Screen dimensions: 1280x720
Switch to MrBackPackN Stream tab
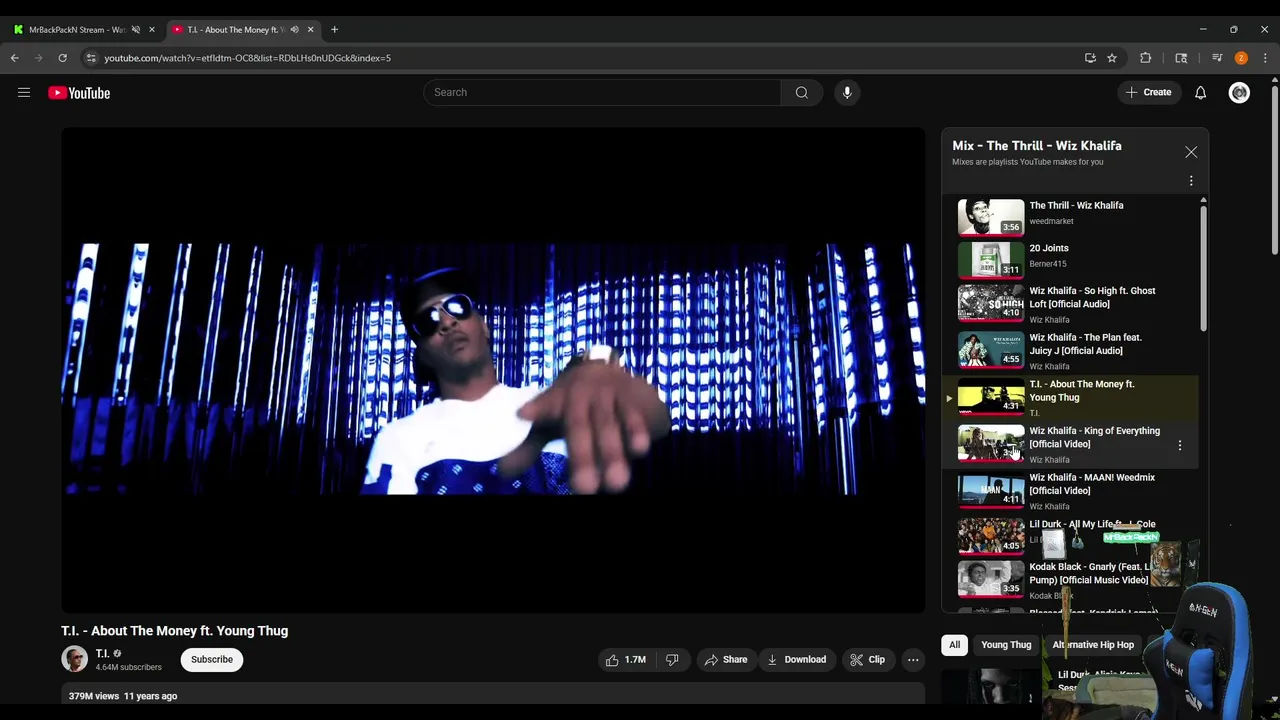77,30
